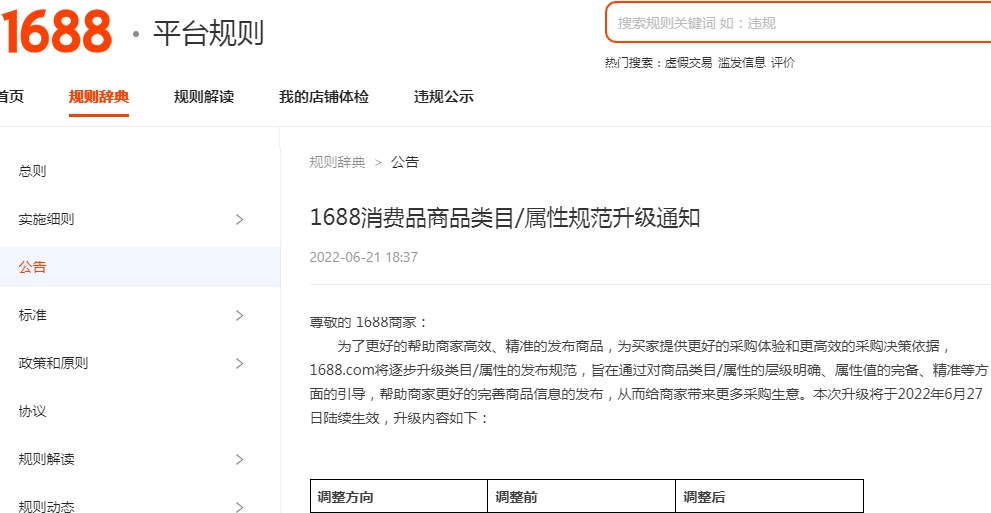Search hot keyword 评价
The image size is (991, 513).
click(x=783, y=63)
